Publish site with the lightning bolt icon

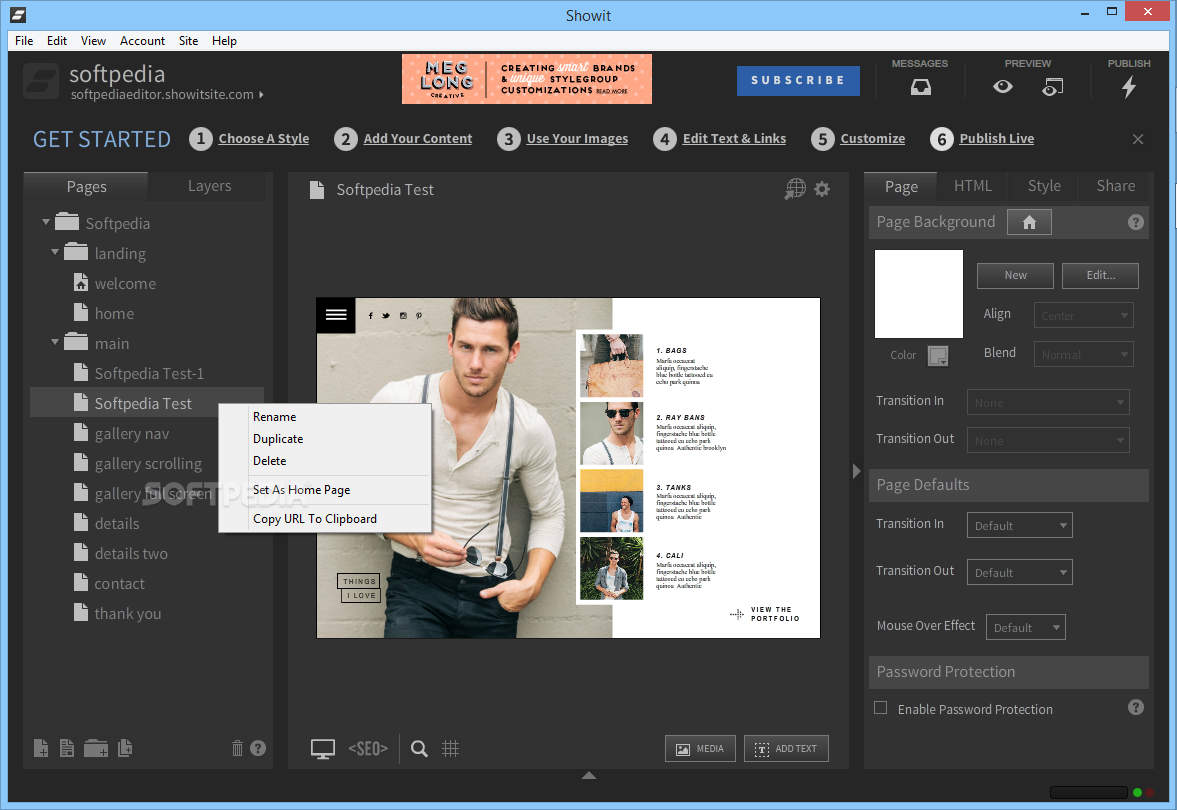pos(1128,88)
